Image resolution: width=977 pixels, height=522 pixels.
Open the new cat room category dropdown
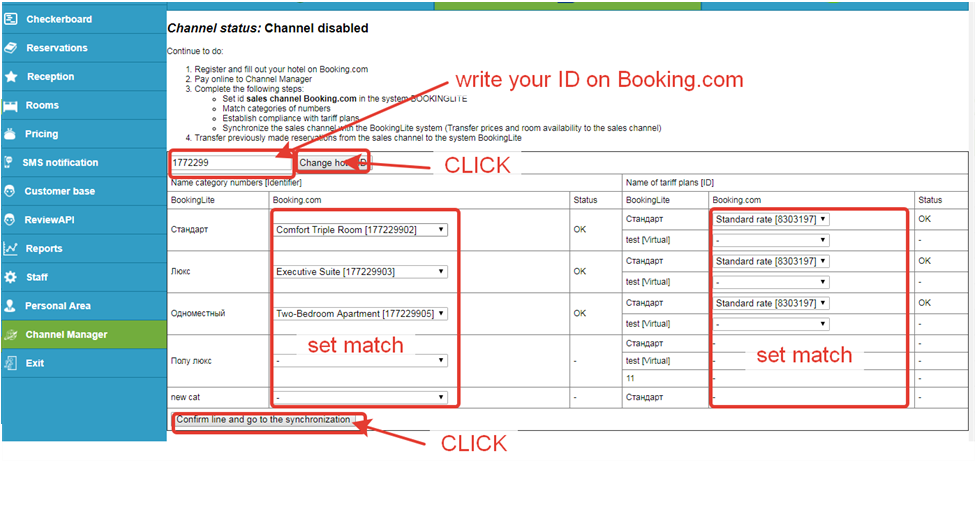point(360,397)
